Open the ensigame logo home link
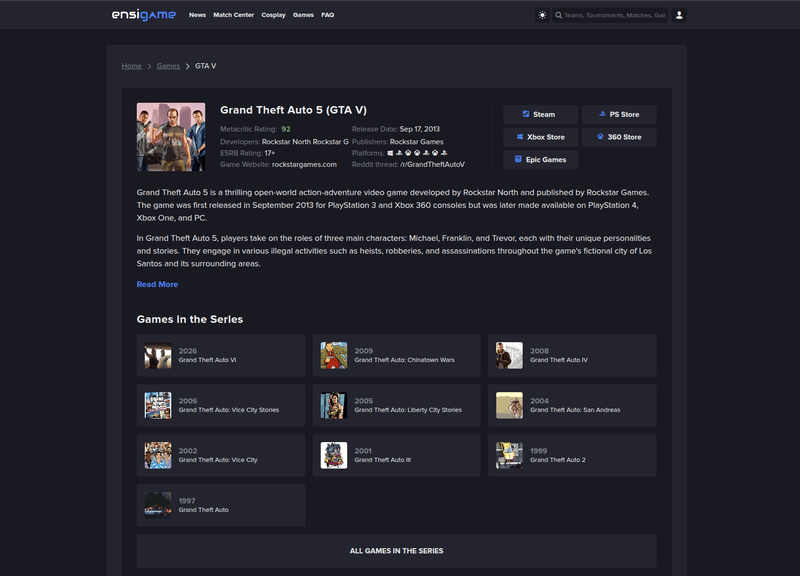The image size is (800, 576). pyautogui.click(x=143, y=15)
